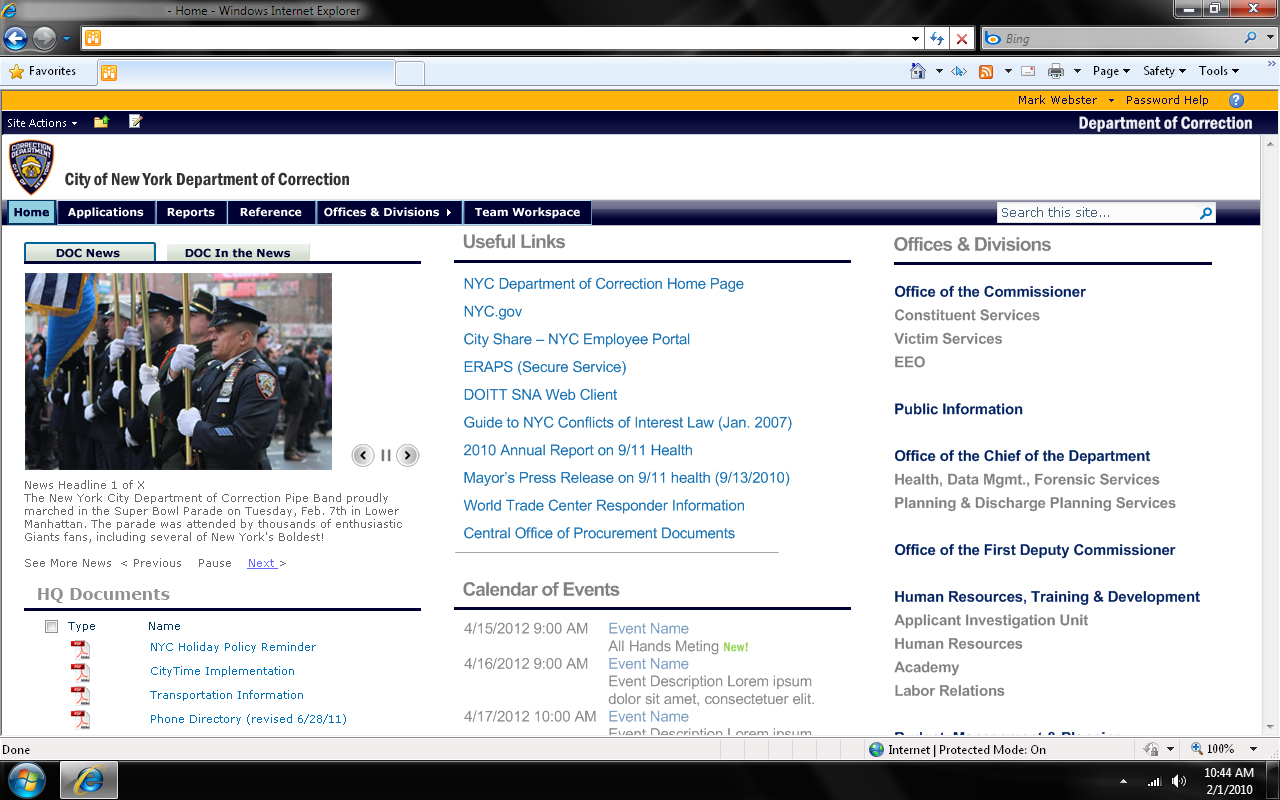
Task: Open PDF icon for CityTime Implementation
Action: [80, 673]
